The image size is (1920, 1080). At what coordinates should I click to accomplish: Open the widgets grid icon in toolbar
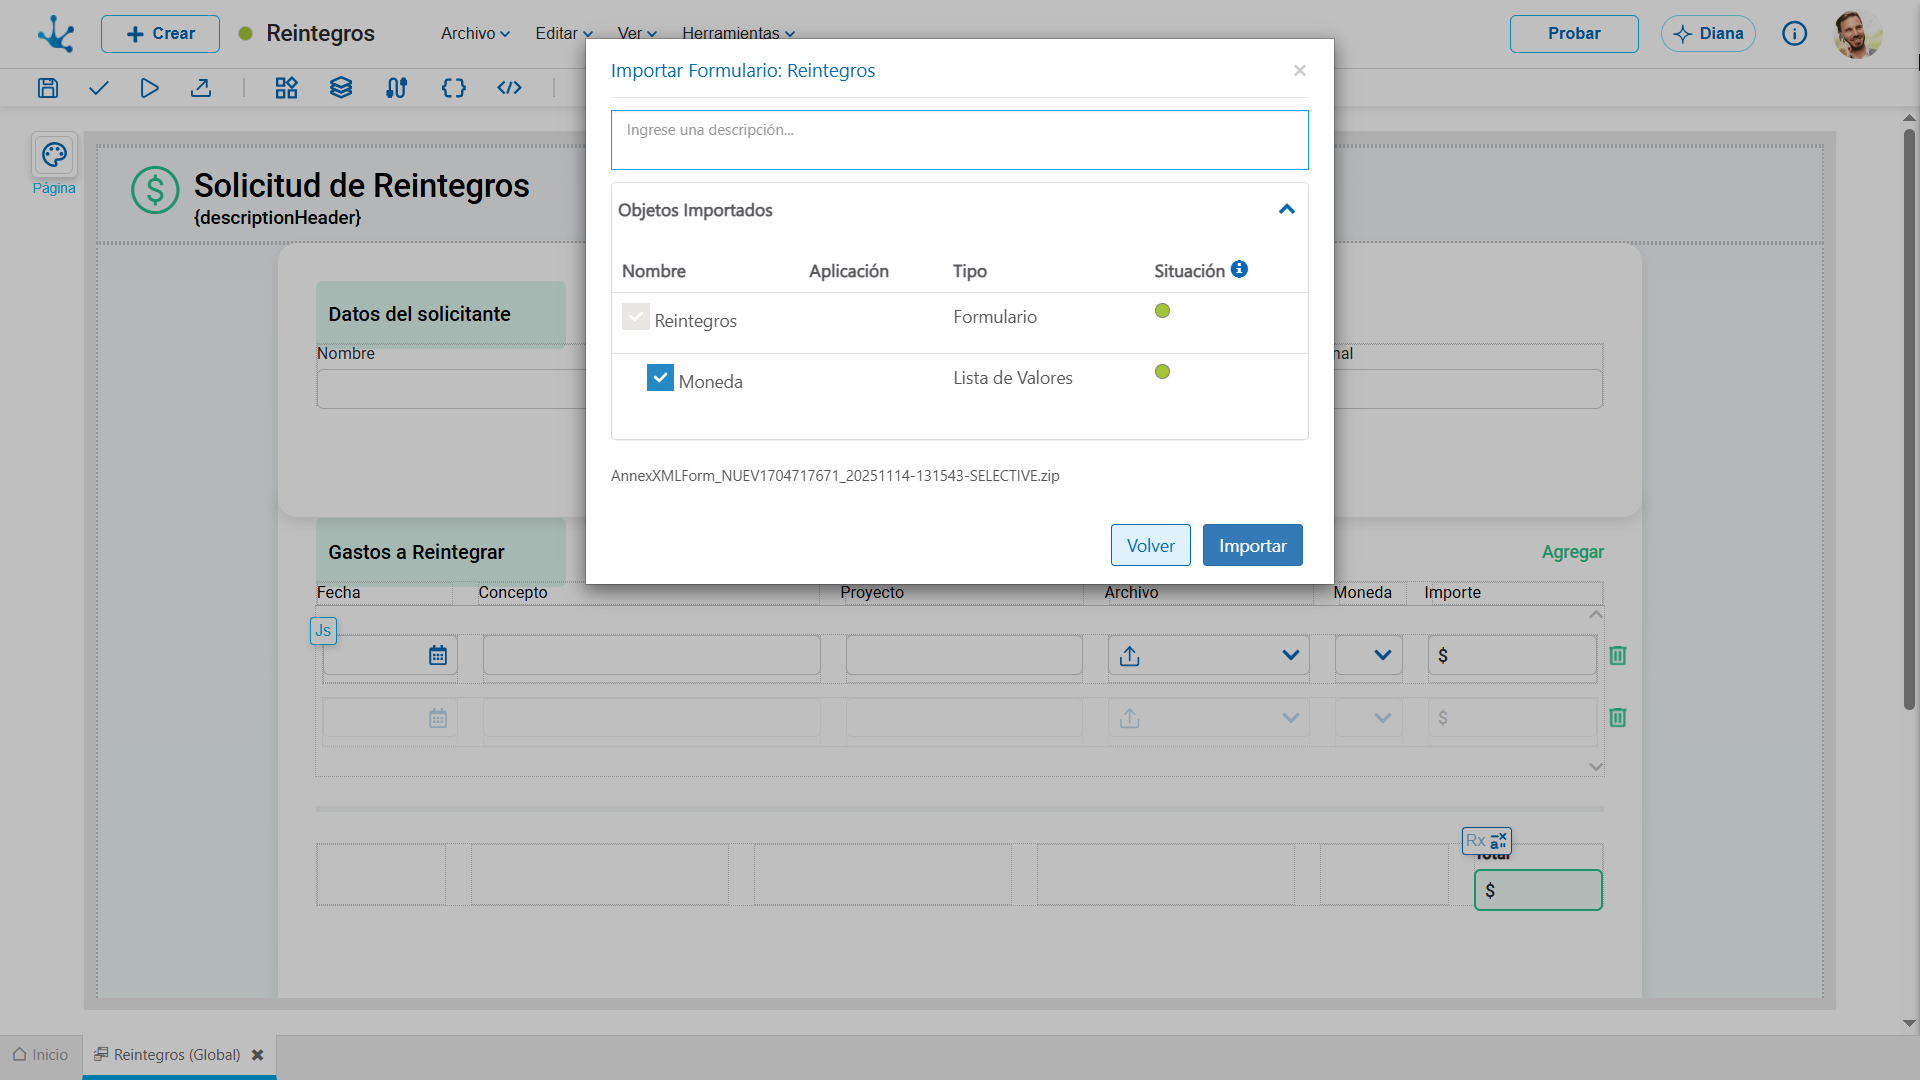coord(287,88)
